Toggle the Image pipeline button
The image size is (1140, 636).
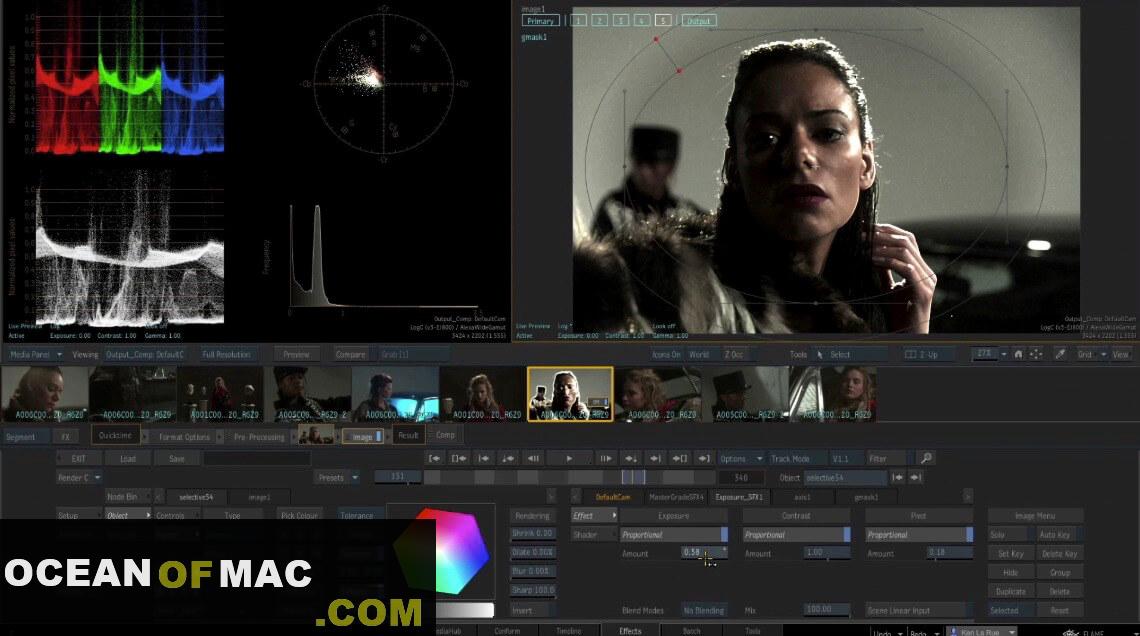363,436
